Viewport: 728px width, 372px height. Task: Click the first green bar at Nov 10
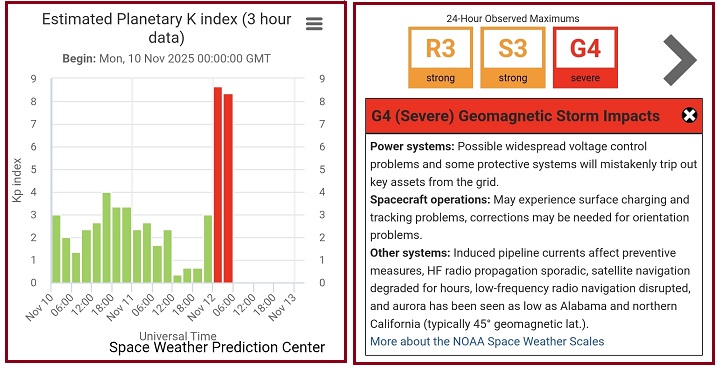pyautogui.click(x=56, y=249)
